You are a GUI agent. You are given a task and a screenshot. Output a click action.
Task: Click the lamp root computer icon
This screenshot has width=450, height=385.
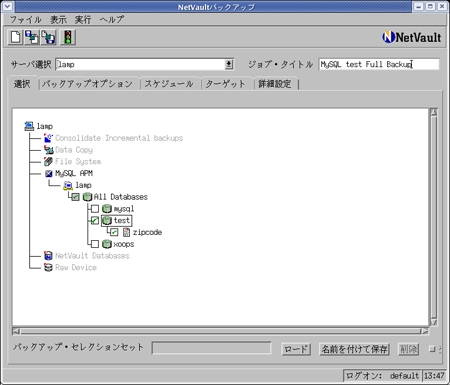click(29, 126)
